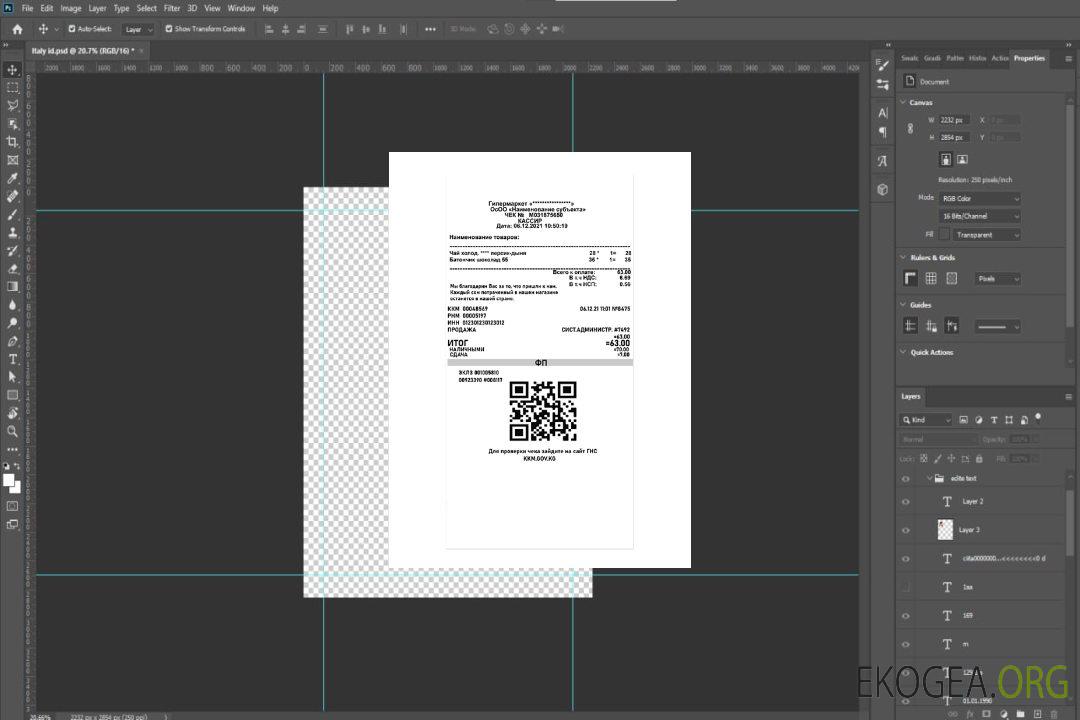Toggle the Auto-Select checkbox
This screenshot has height=720, width=1080.
click(71, 29)
